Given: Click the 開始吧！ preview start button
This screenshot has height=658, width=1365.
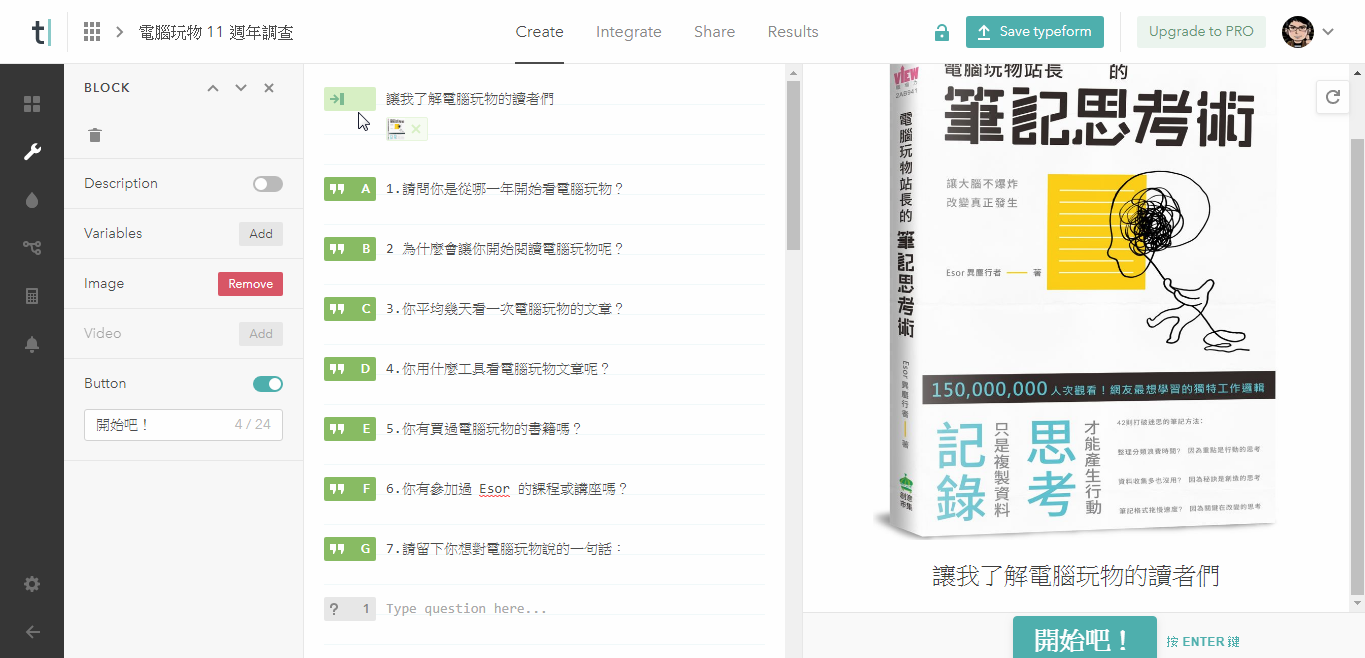Looking at the screenshot, I should point(1084,638).
